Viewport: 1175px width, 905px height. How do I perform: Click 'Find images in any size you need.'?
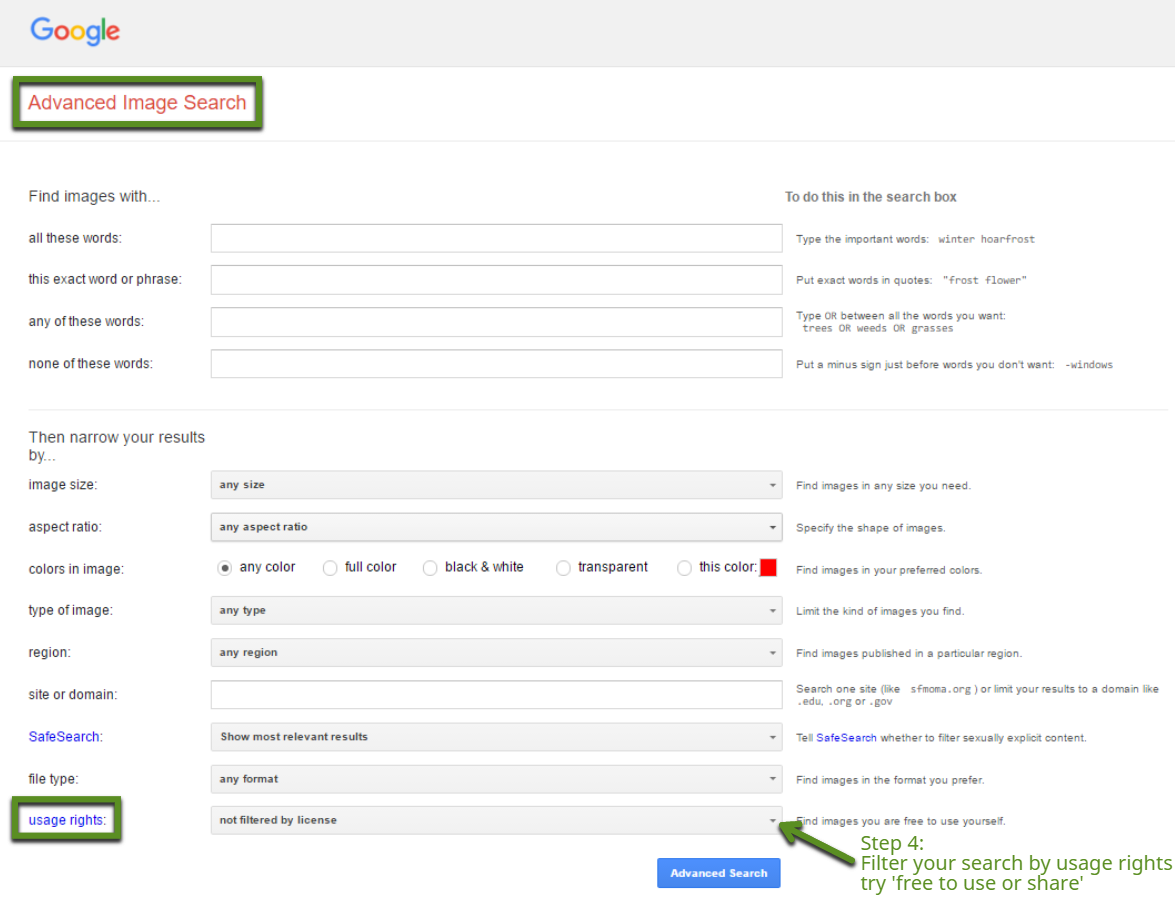pos(883,485)
